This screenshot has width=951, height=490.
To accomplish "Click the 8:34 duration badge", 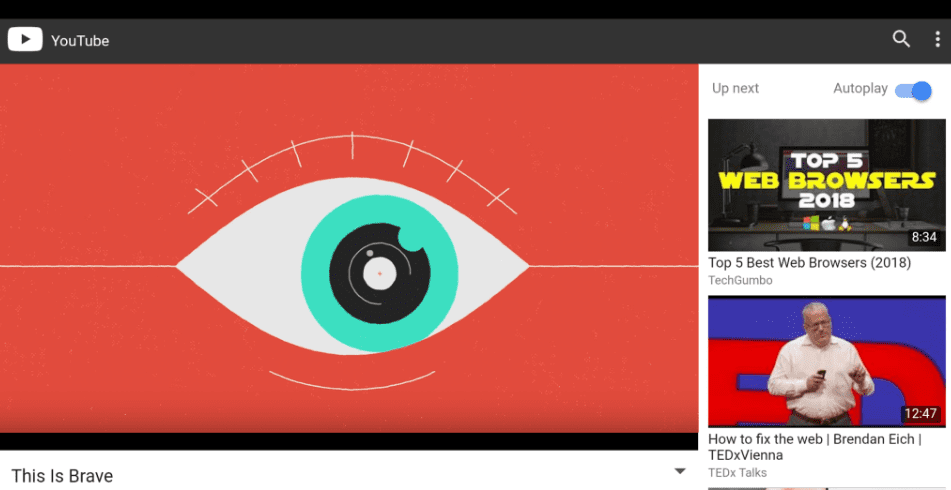I will point(924,237).
